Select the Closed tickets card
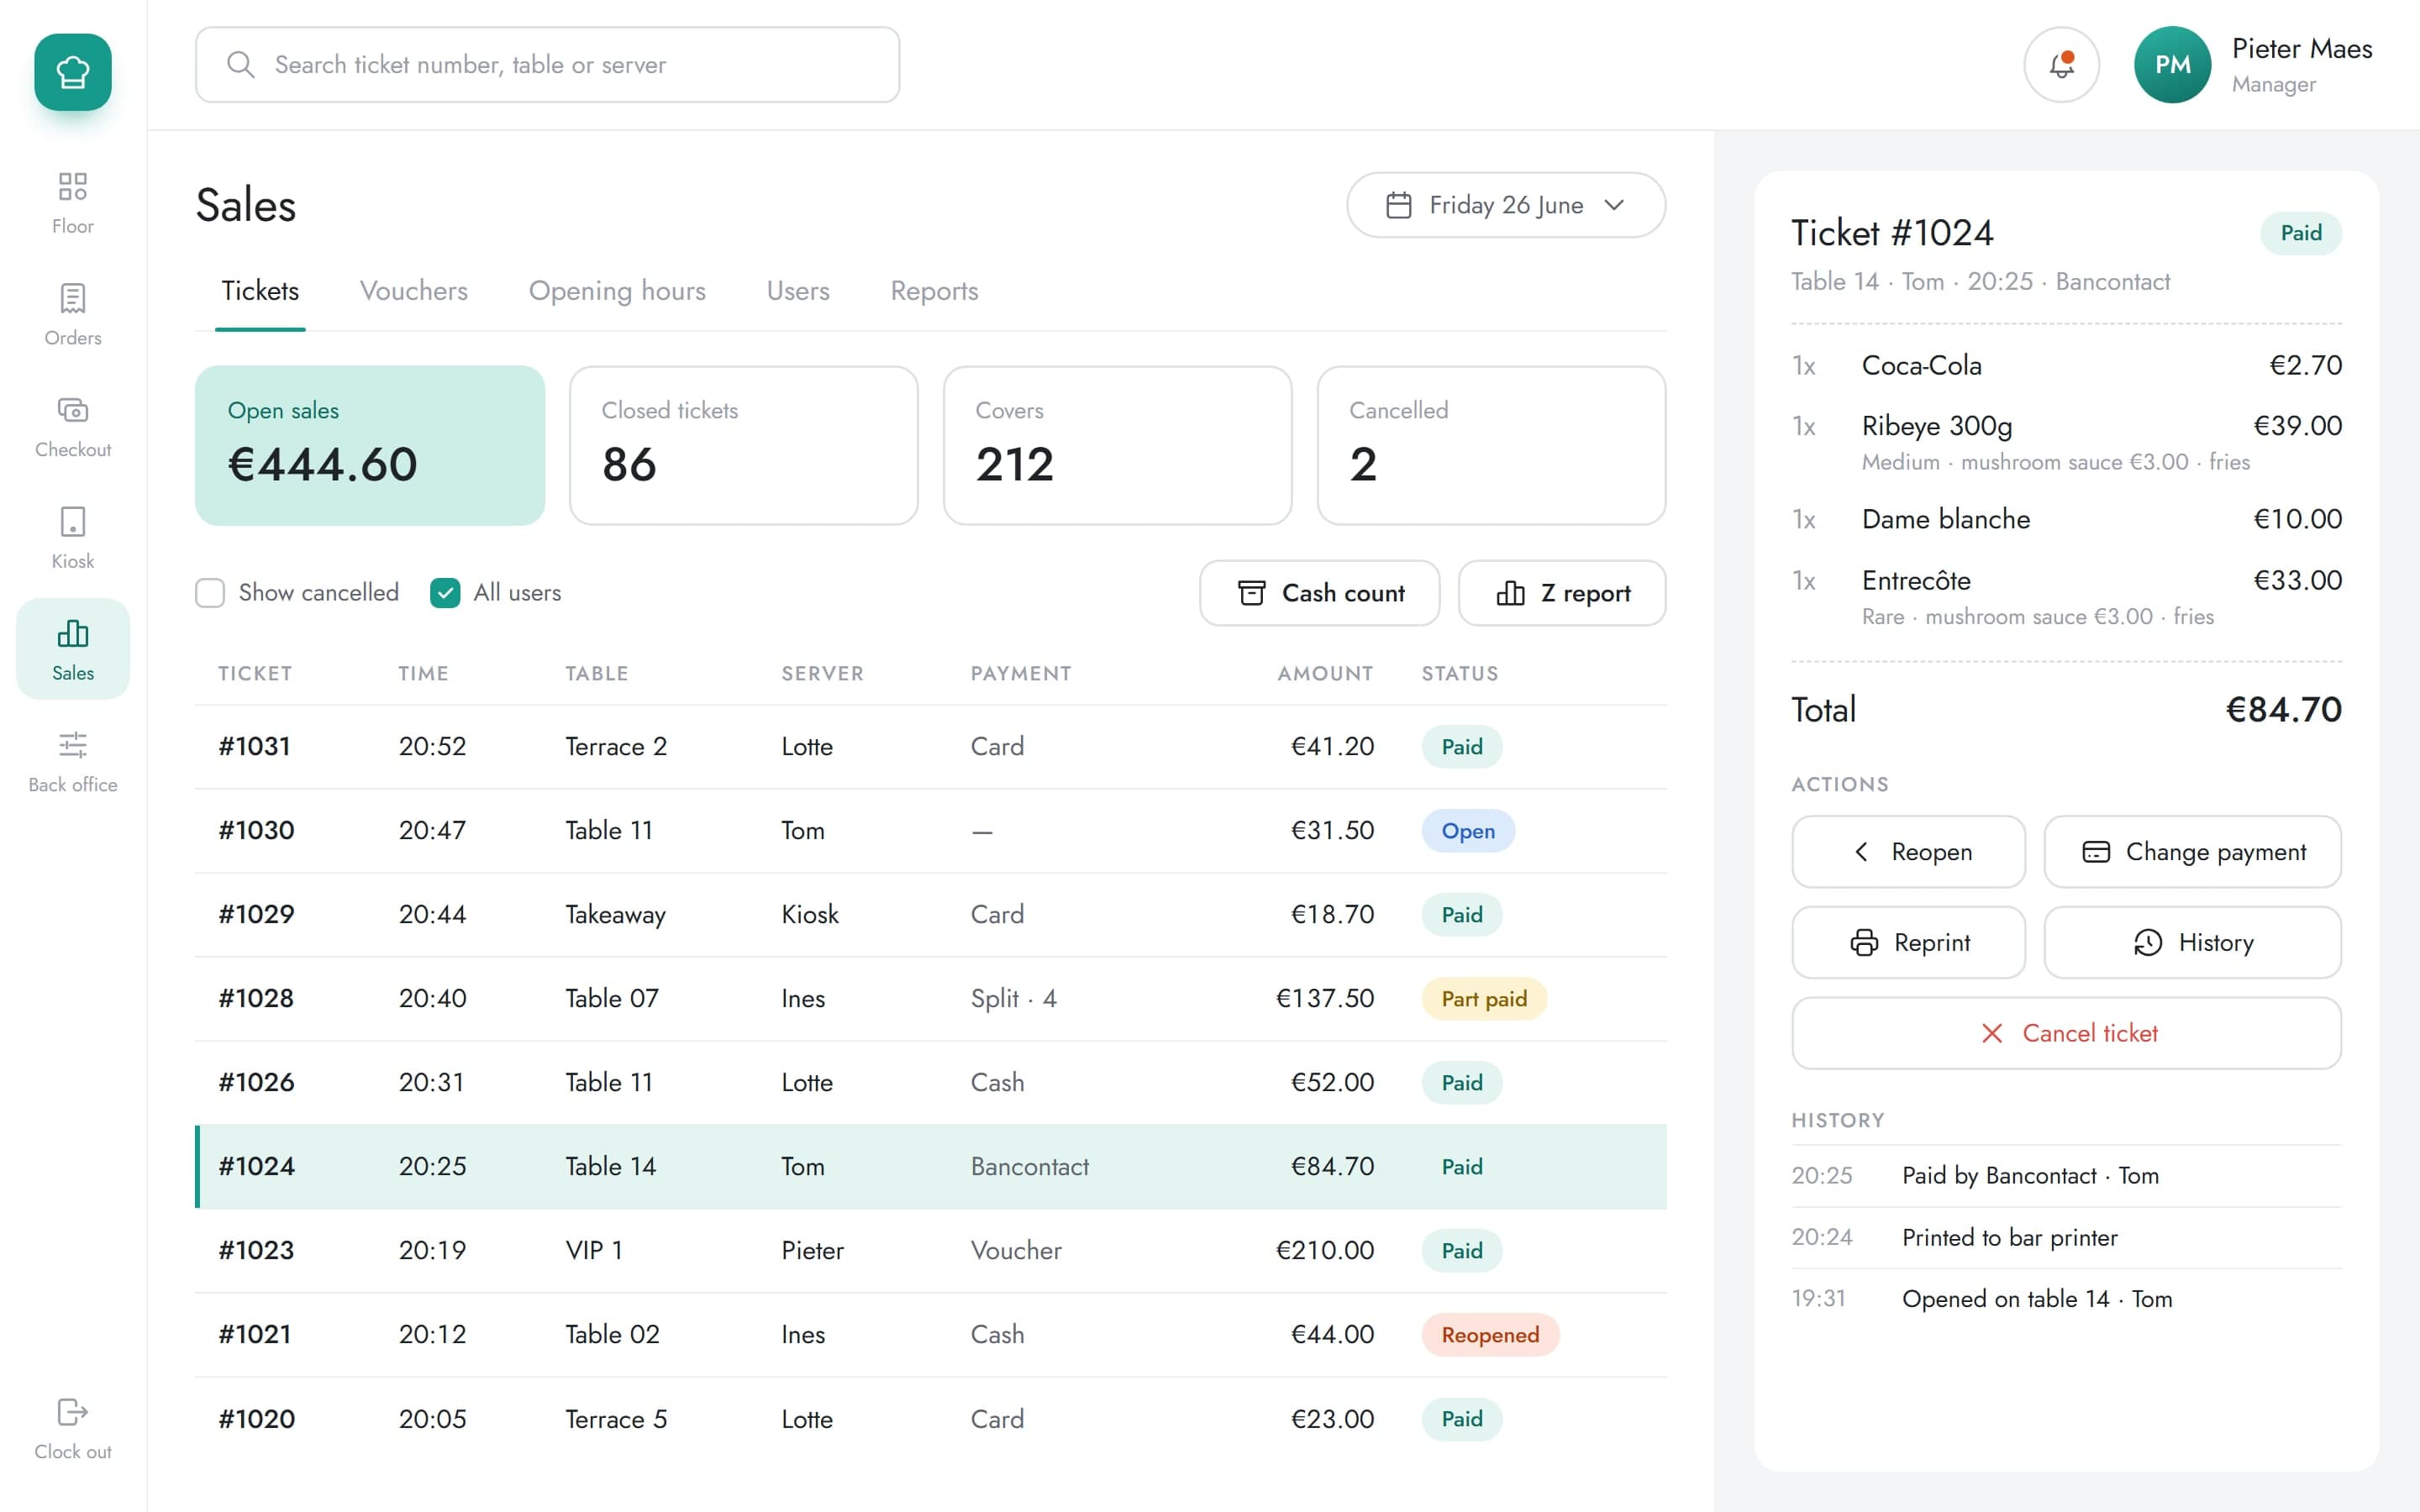 [x=743, y=445]
